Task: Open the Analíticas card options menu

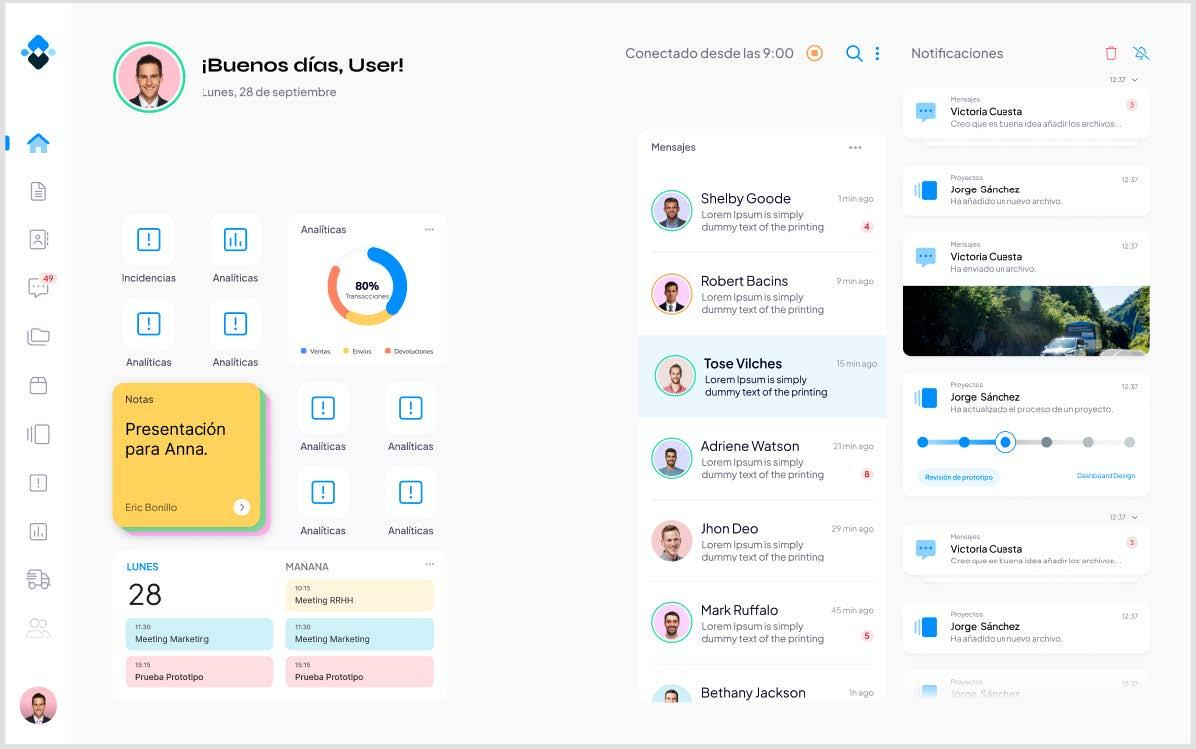Action: click(429, 230)
